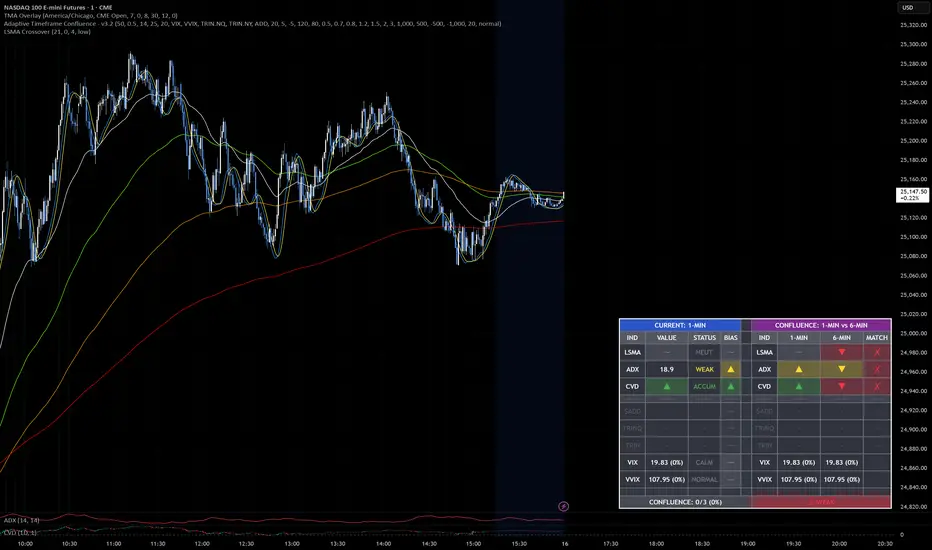This screenshot has width=932, height=550.
Task: Click the green up triangle in CVD VALUE cell
Action: pyautogui.click(x=667, y=386)
